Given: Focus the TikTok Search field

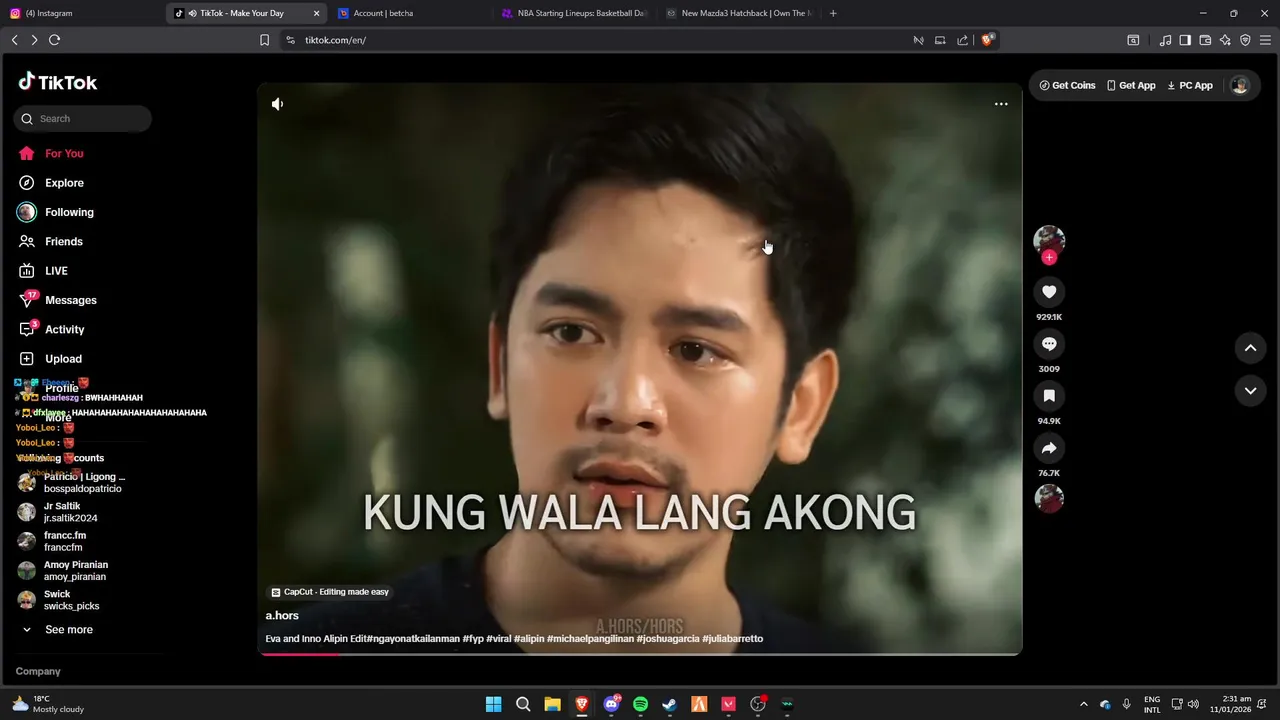Looking at the screenshot, I should 83,118.
